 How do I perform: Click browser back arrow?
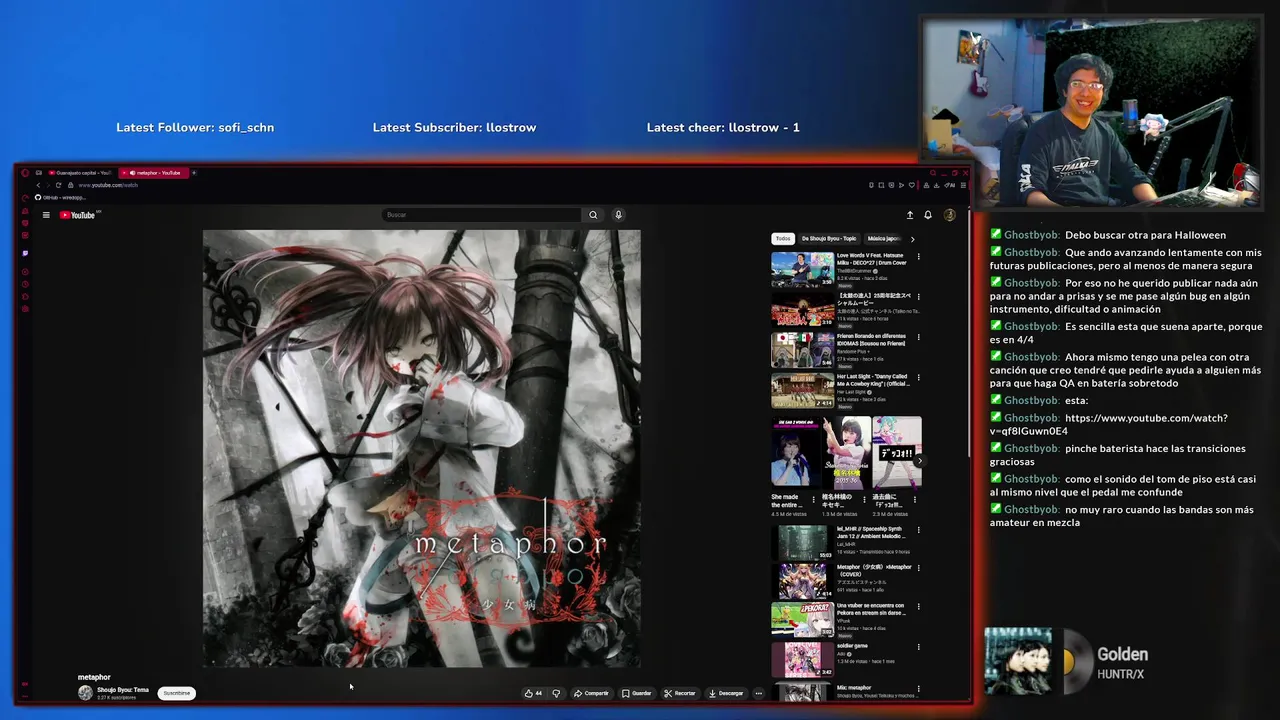(38, 185)
